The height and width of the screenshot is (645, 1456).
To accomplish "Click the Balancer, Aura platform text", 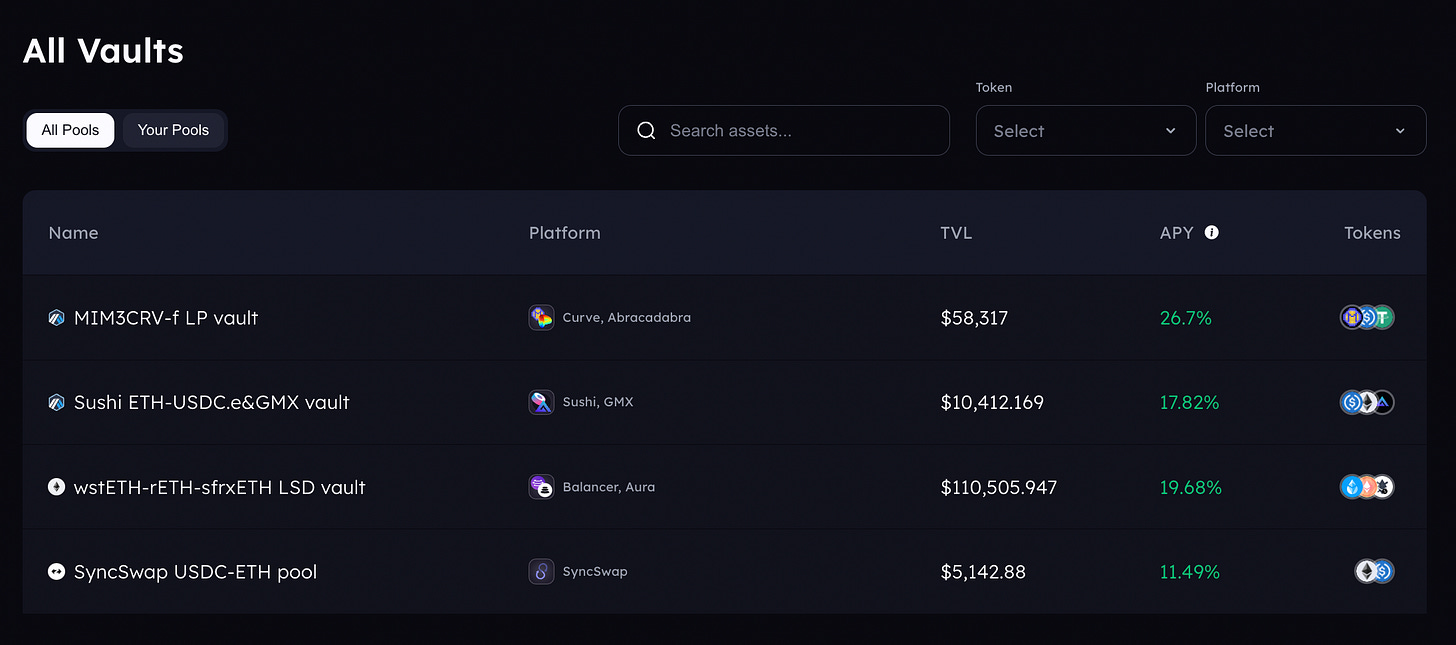I will (x=609, y=487).
